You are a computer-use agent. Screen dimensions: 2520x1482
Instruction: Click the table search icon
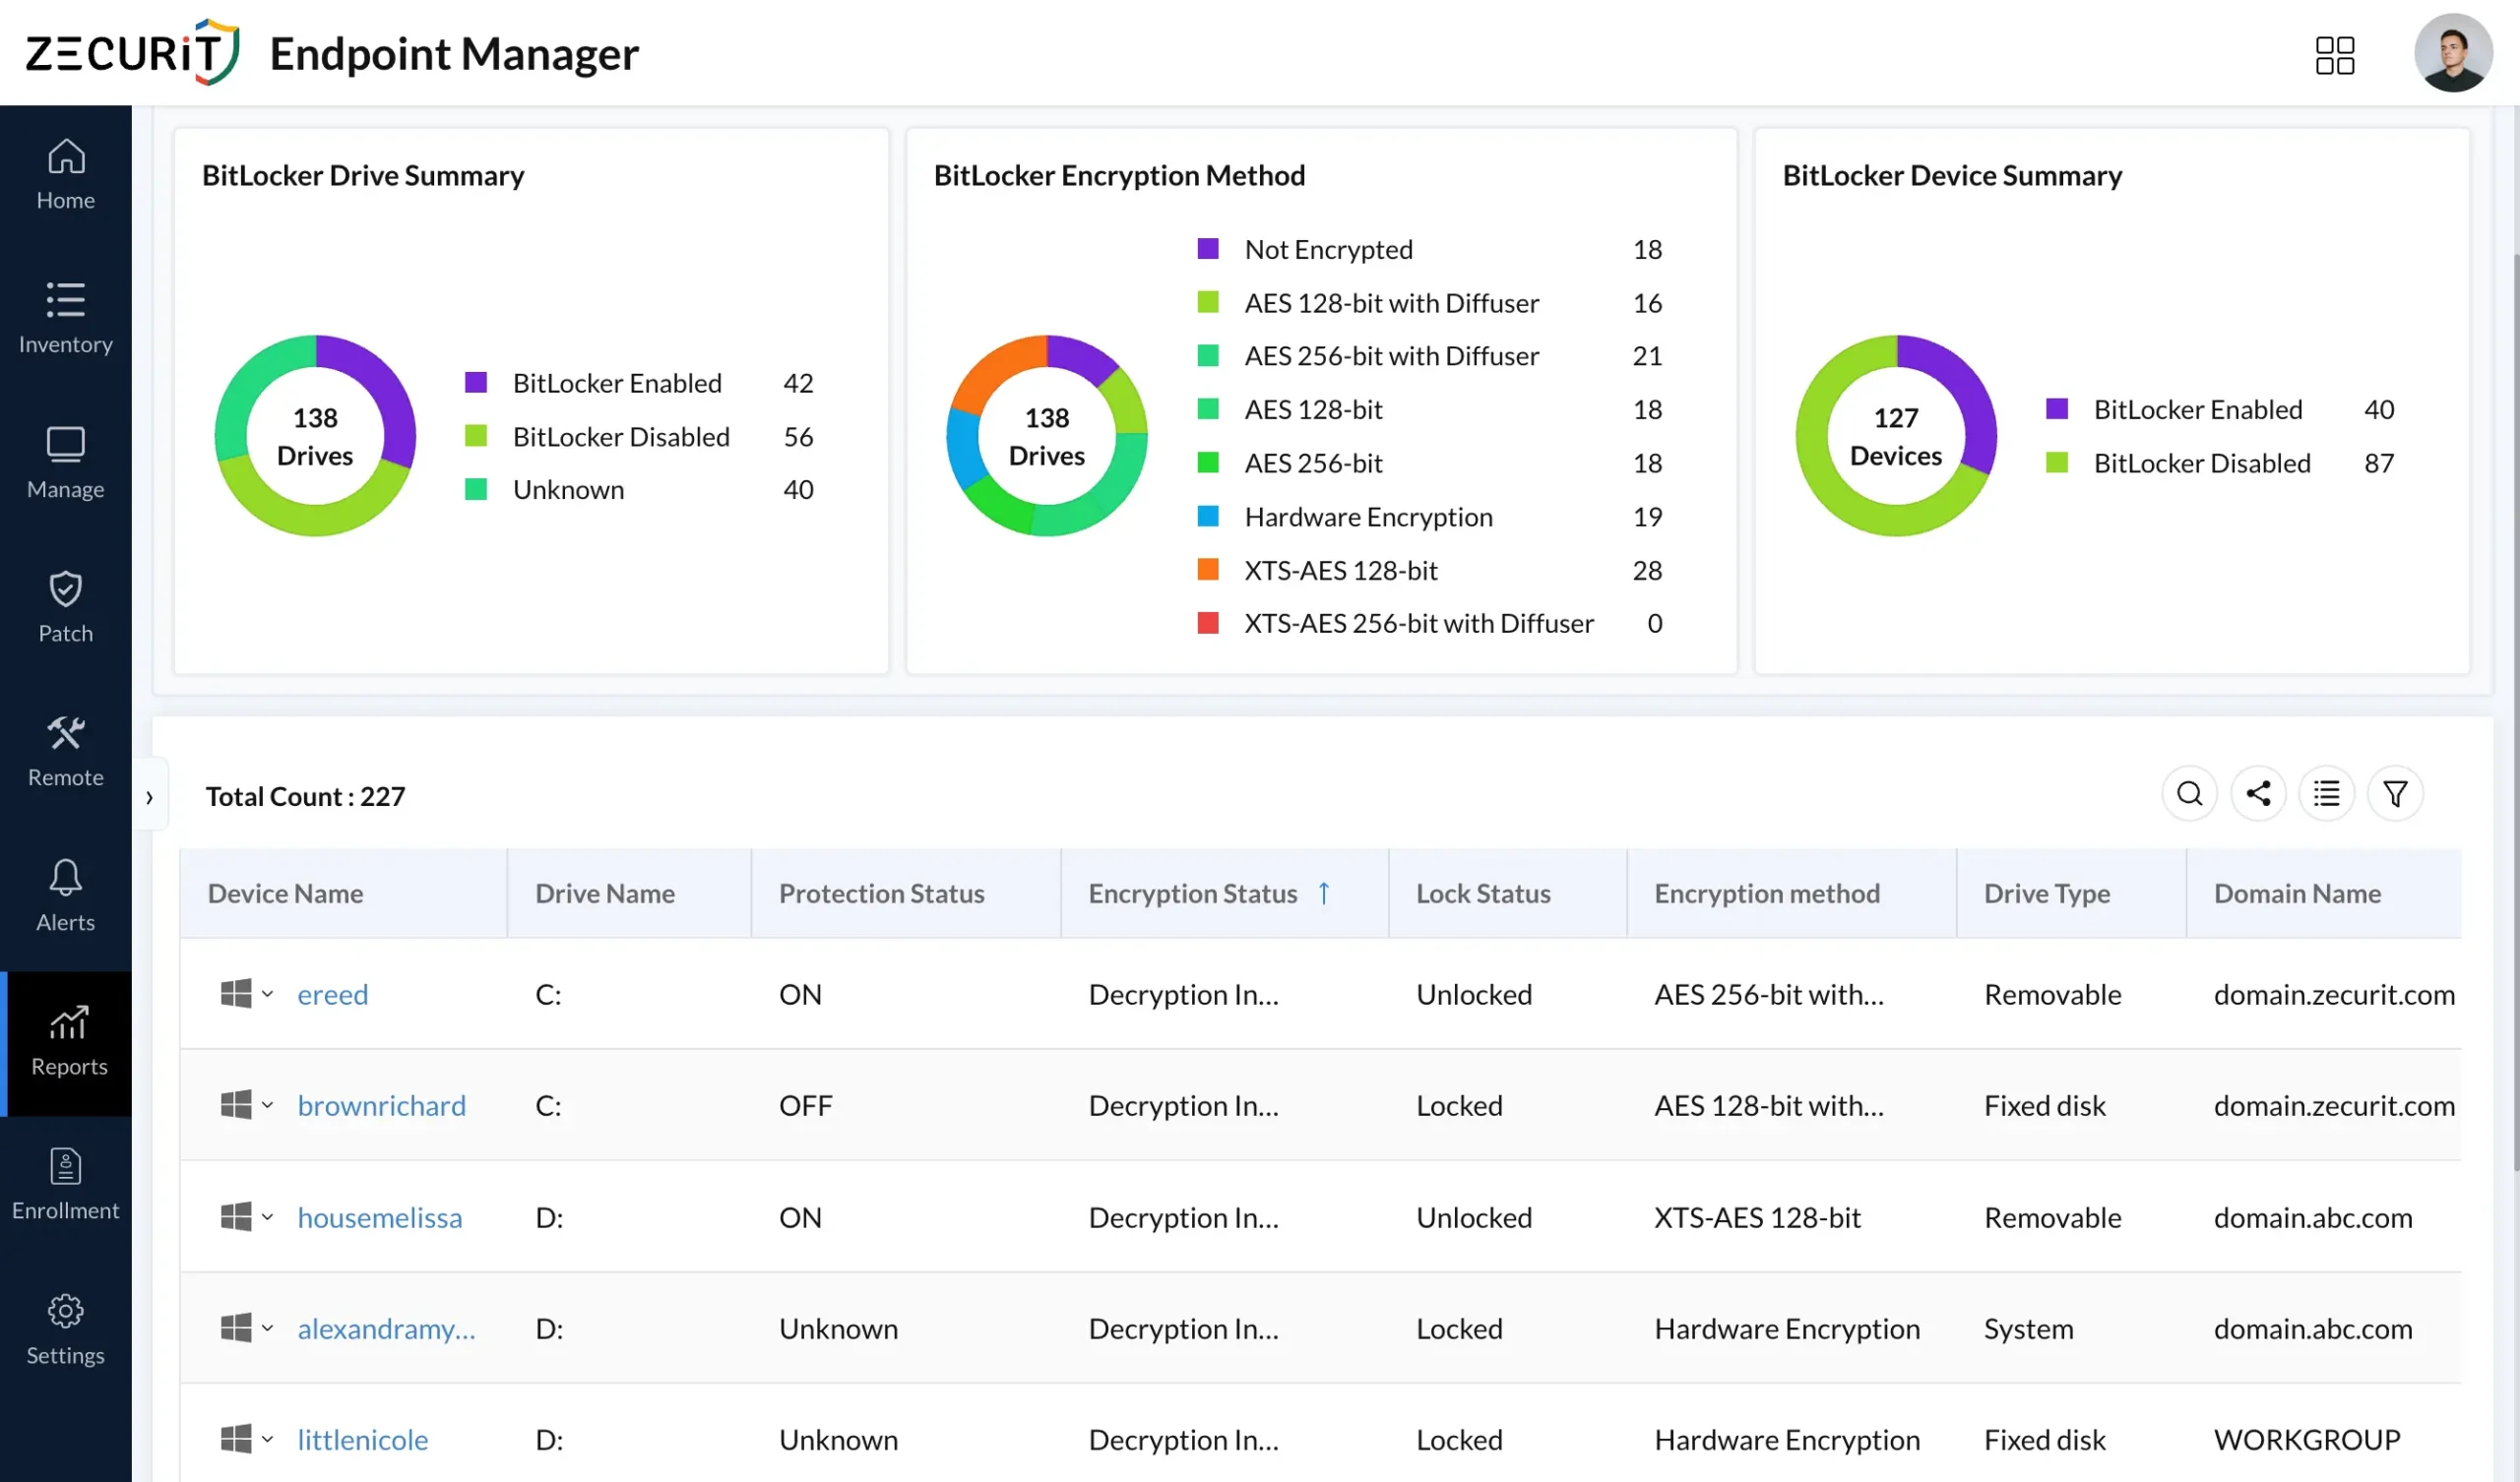(2190, 793)
